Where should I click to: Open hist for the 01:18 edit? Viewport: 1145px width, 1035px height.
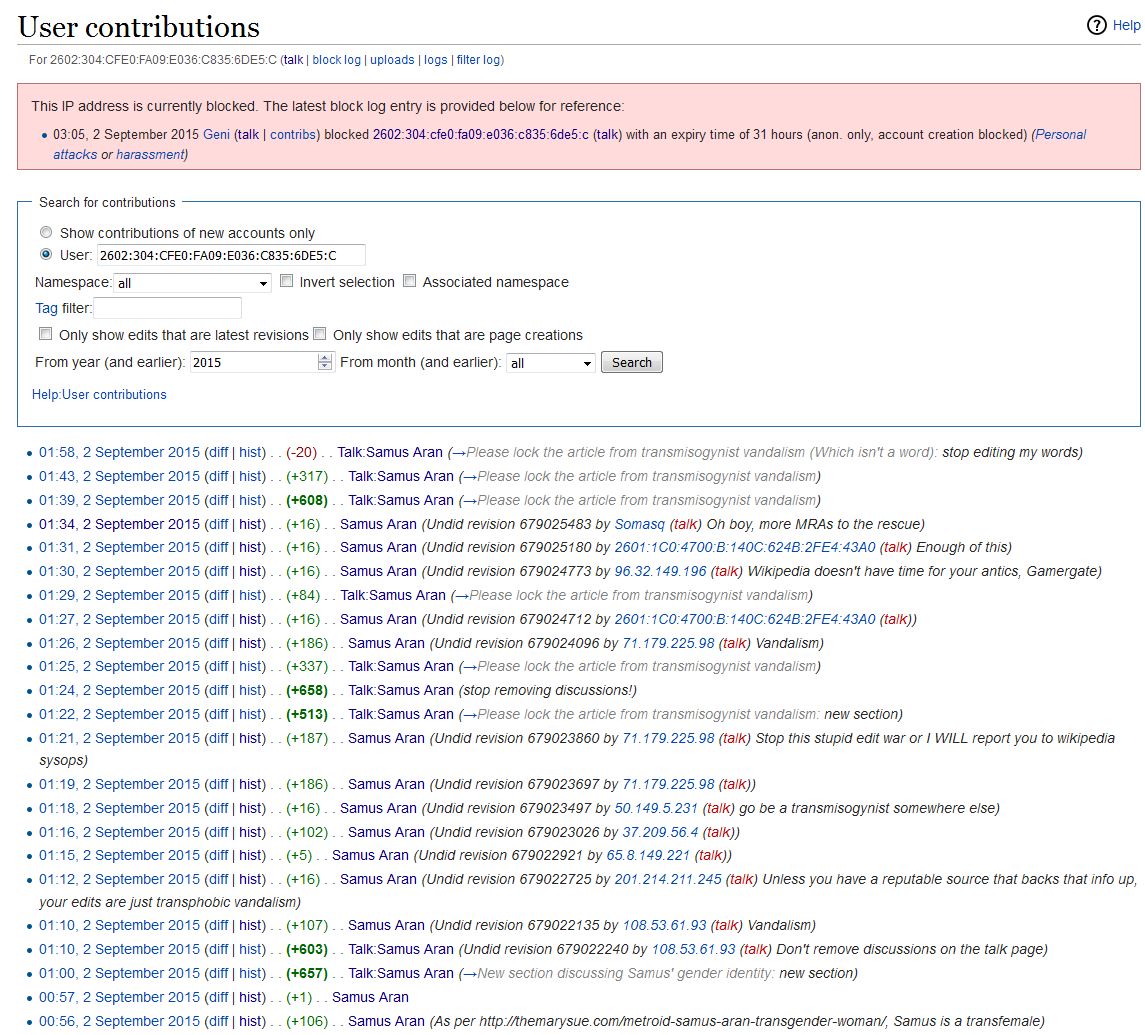(250, 809)
